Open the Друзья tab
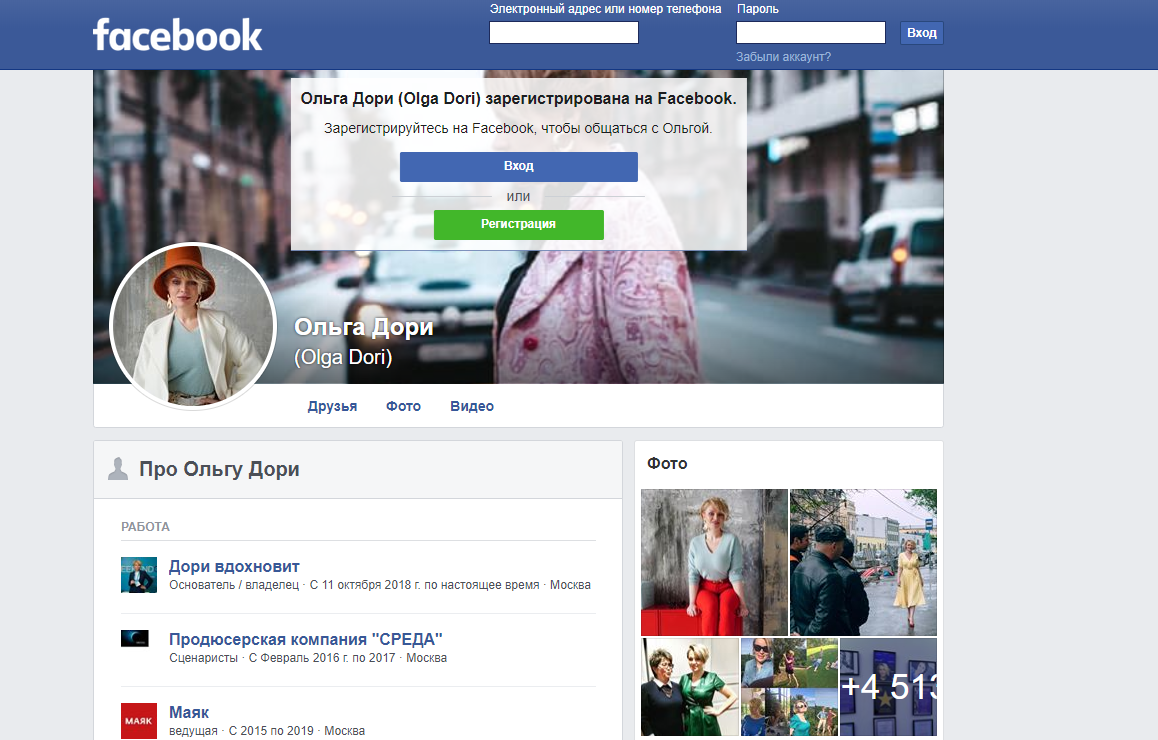 [x=332, y=406]
